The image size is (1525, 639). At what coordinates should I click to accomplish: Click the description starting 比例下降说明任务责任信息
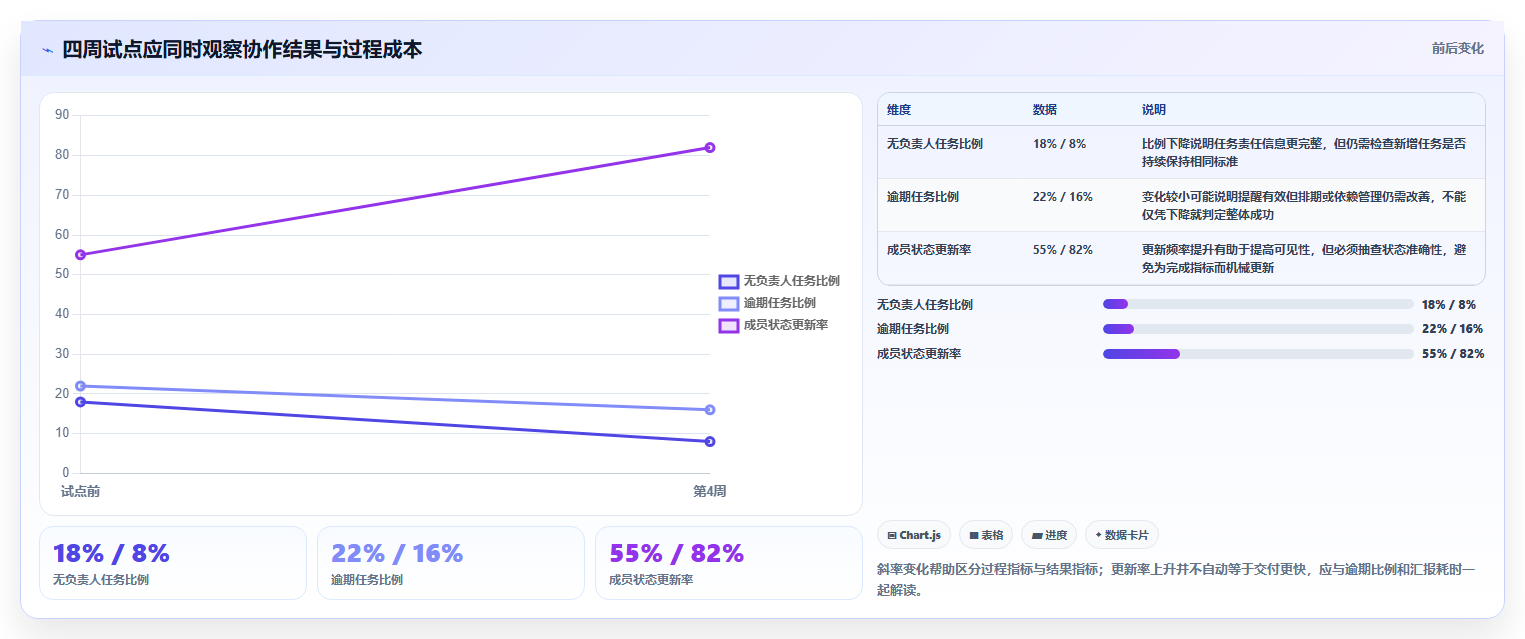point(1304,152)
